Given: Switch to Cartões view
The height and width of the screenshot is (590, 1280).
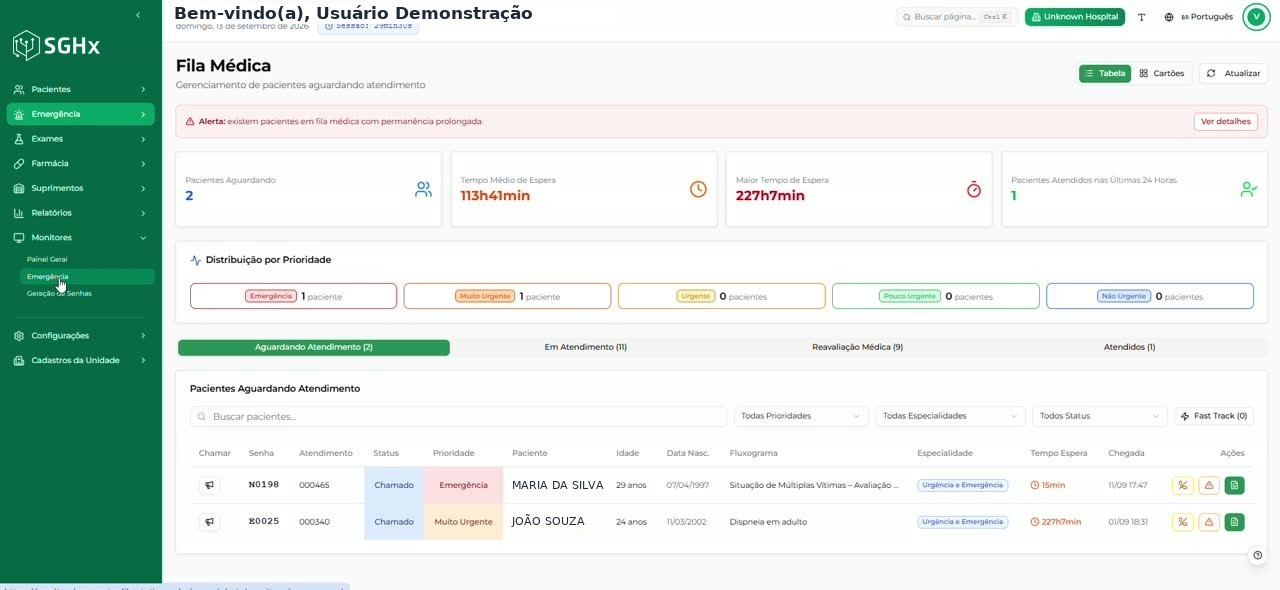Looking at the screenshot, I should (1162, 73).
